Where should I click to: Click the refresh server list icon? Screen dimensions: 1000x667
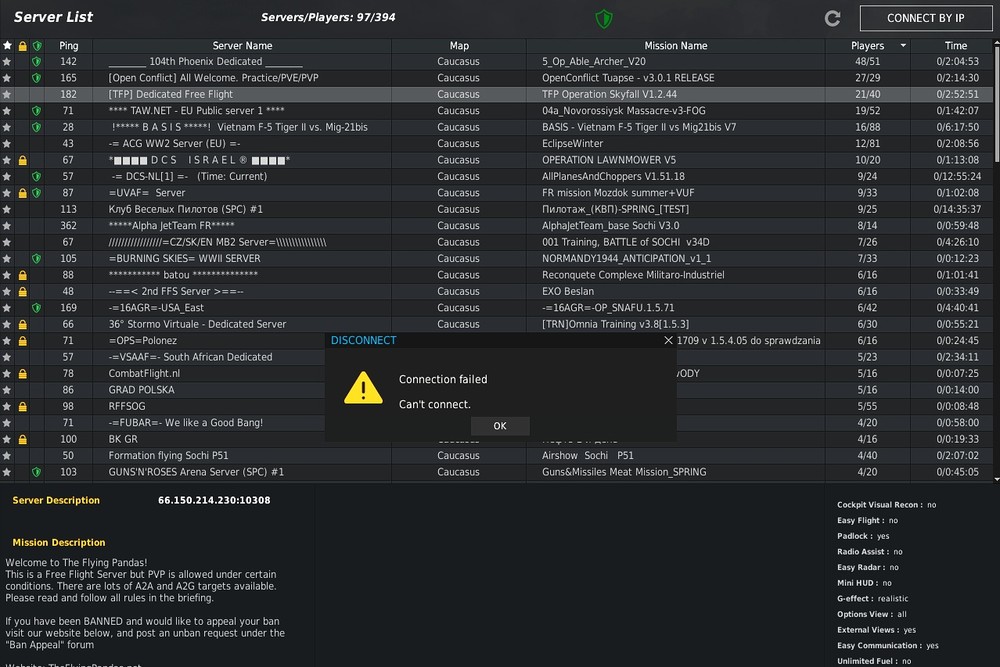pos(832,18)
